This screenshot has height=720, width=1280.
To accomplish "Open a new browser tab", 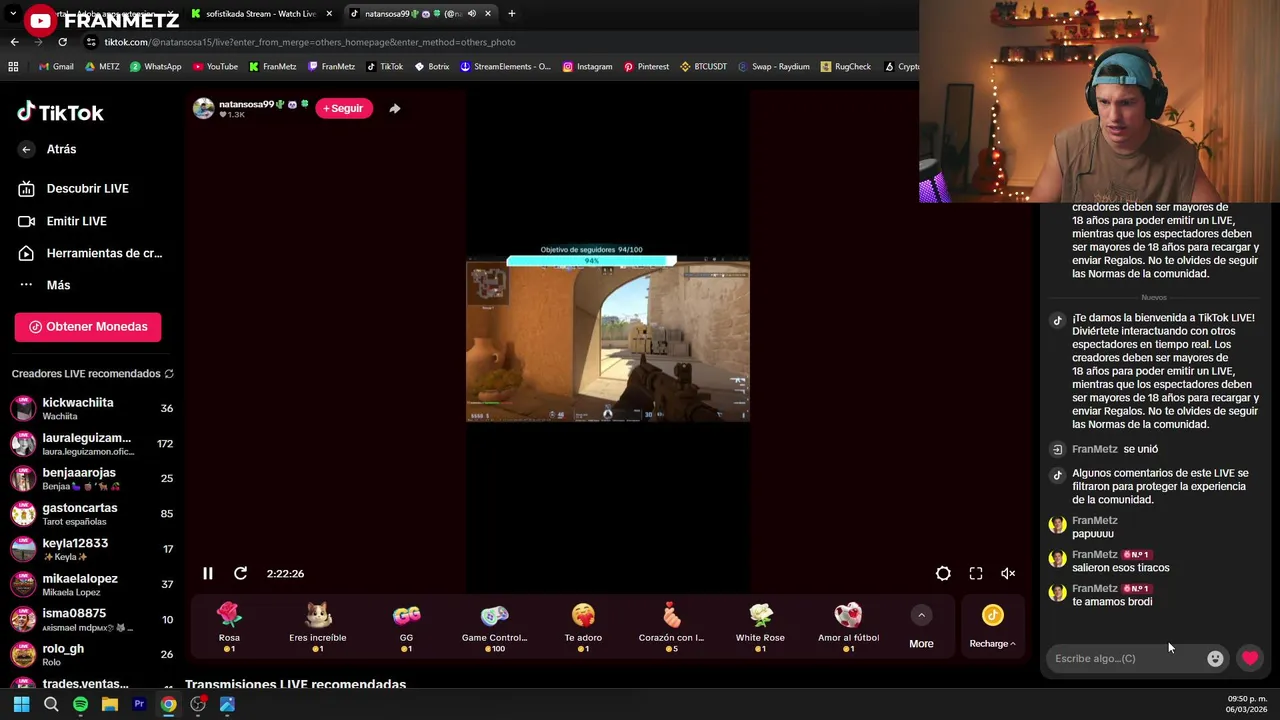I will 511,14.
